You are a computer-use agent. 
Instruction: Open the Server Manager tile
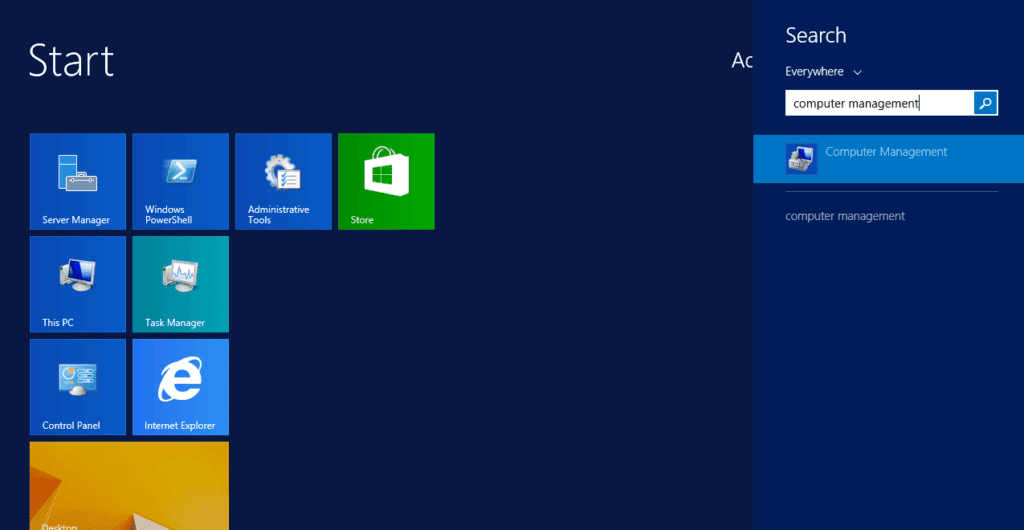click(x=78, y=181)
